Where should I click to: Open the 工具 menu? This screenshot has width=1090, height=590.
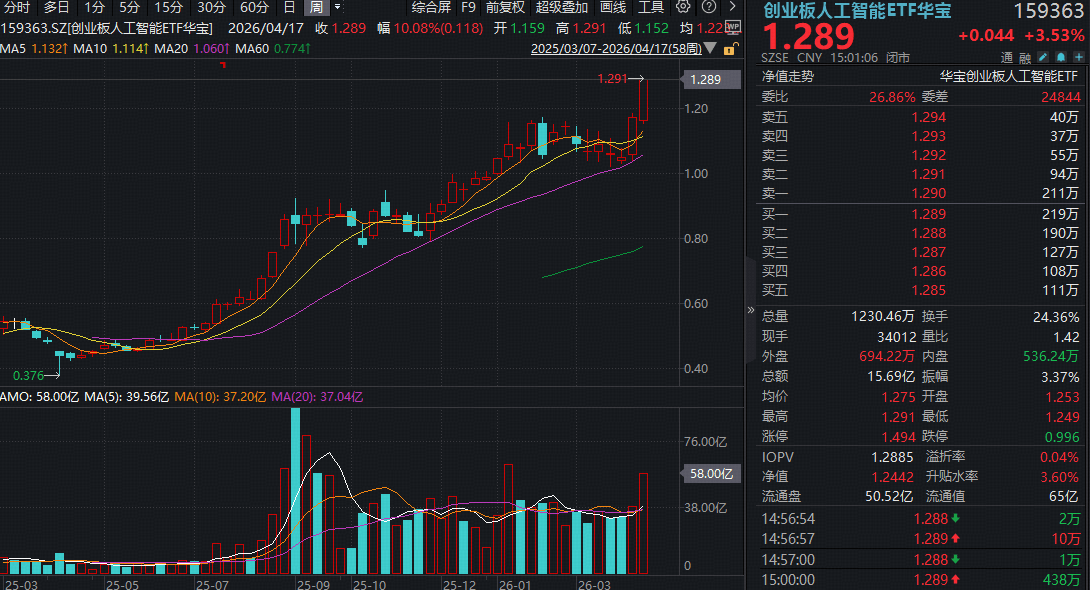[x=651, y=7]
